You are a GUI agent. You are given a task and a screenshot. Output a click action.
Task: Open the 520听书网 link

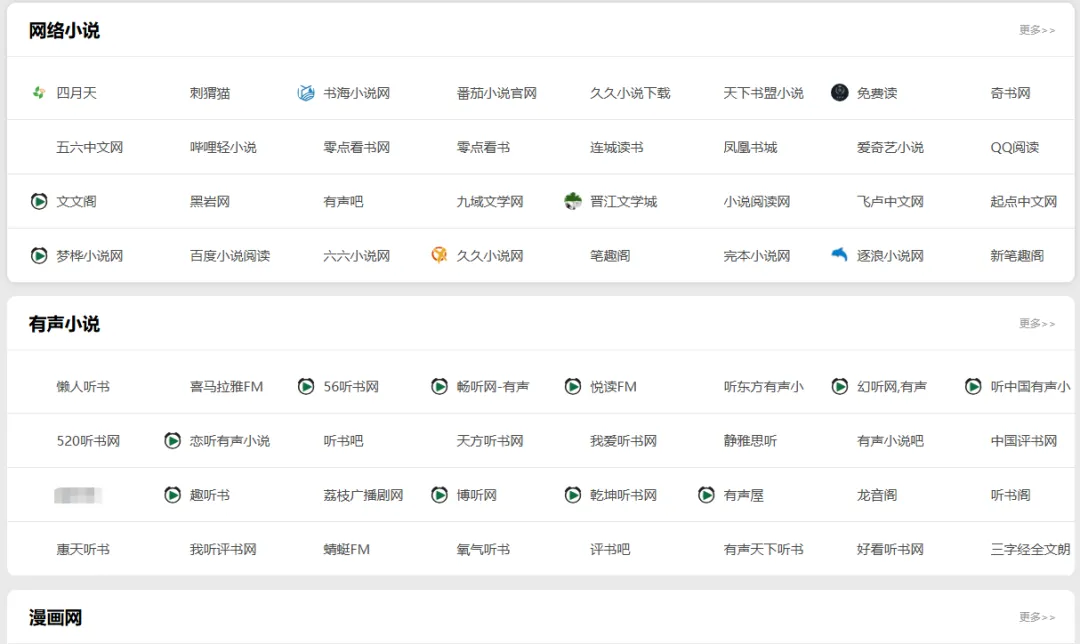tap(88, 441)
